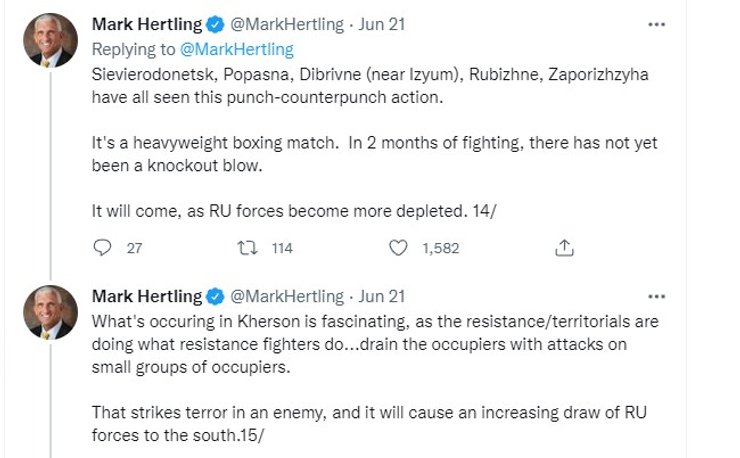Open more options menu for the Kherson tweet
740x458 pixels.
(656, 296)
